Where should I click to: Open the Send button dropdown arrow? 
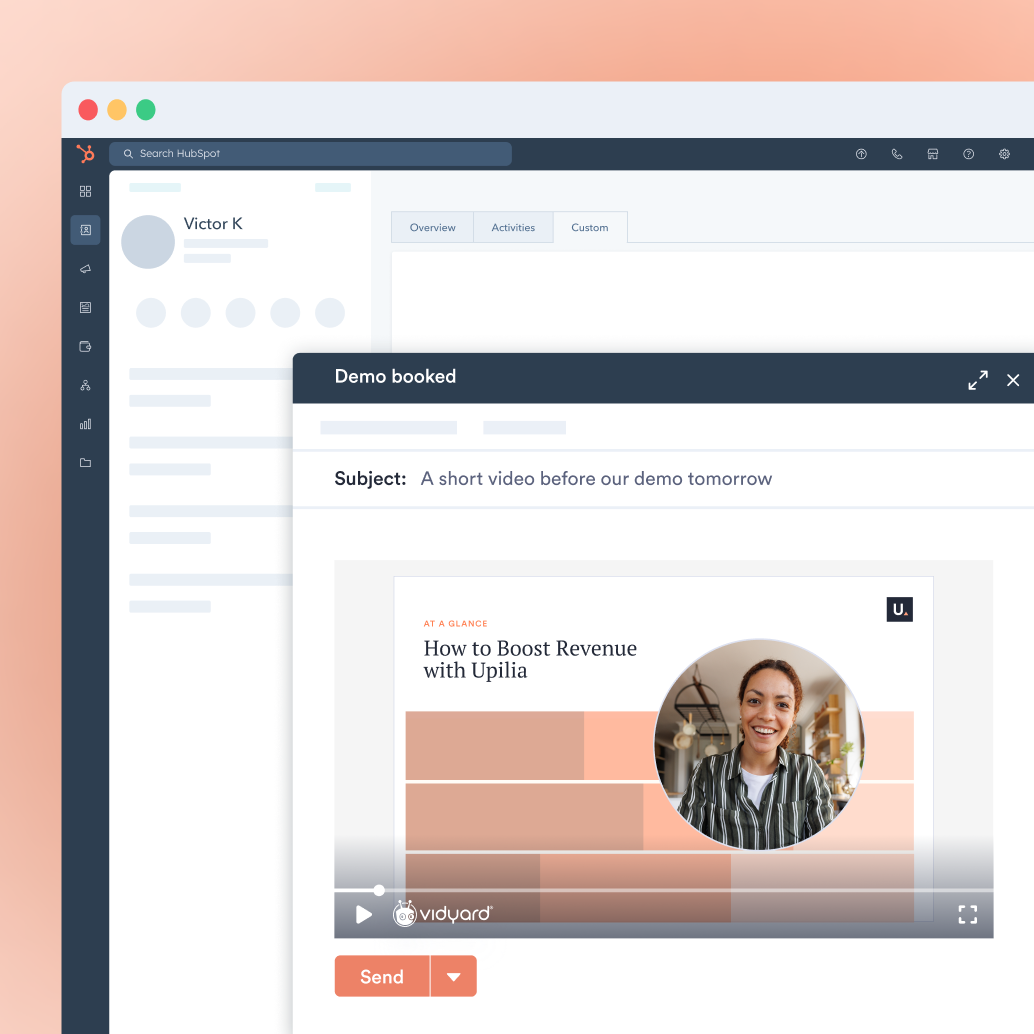point(455,976)
